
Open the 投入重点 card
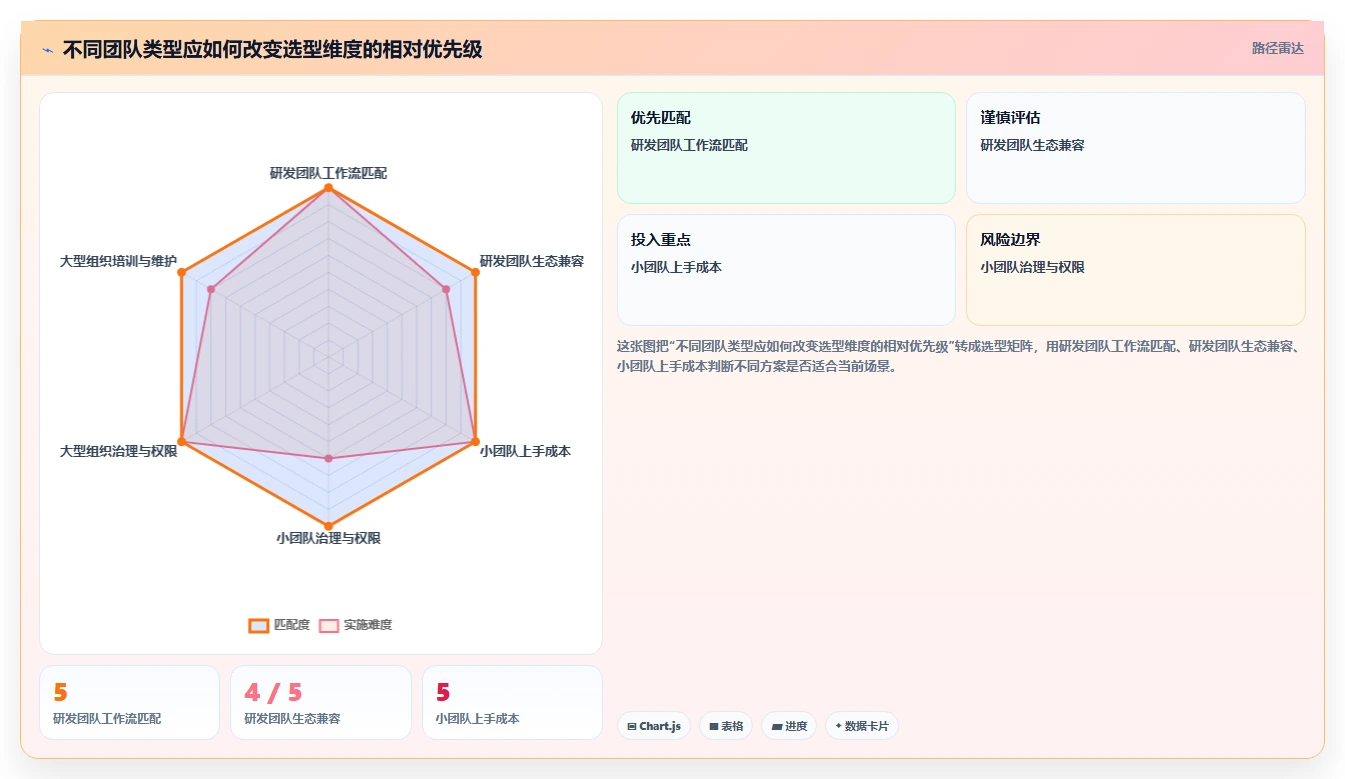786,270
